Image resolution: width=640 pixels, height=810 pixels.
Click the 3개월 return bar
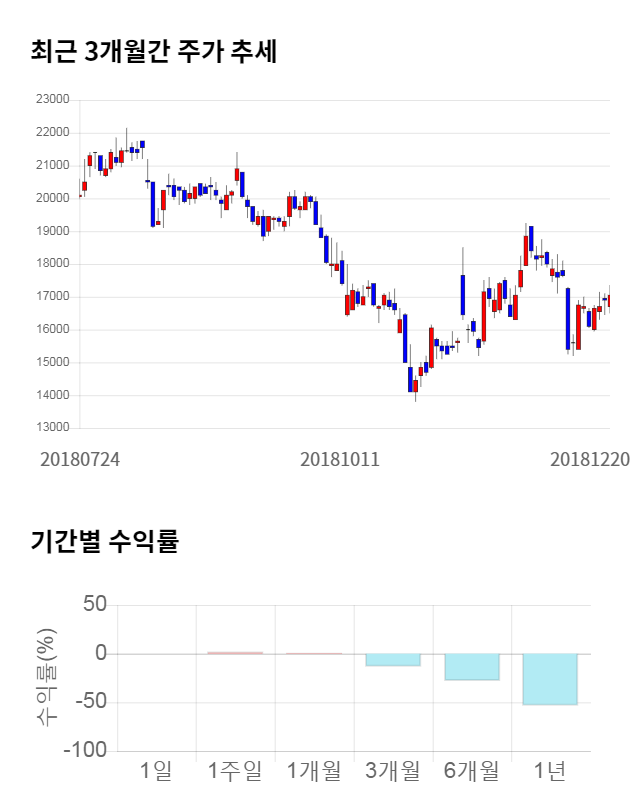[392, 660]
